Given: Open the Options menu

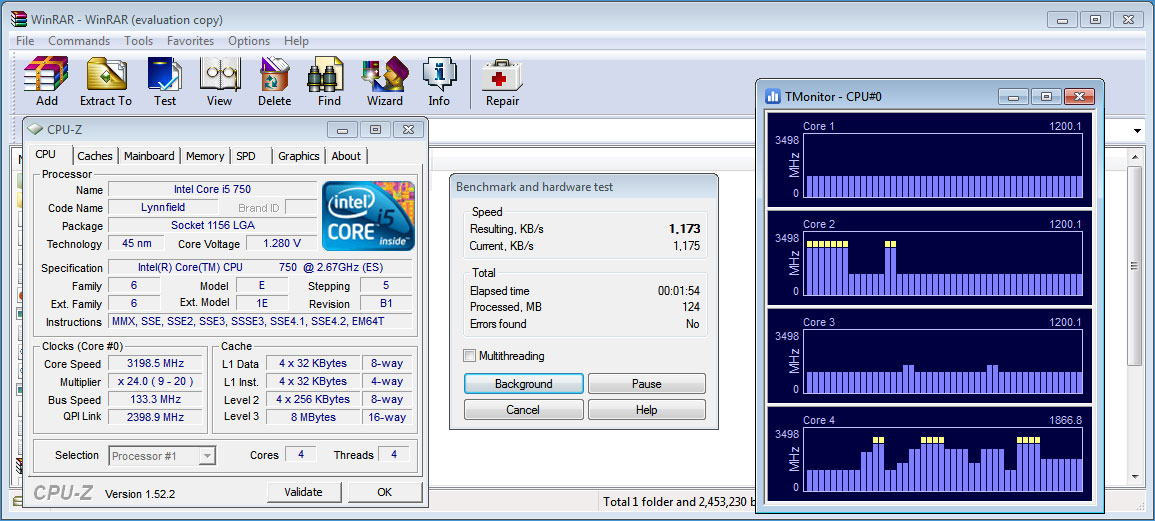Looking at the screenshot, I should [249, 41].
